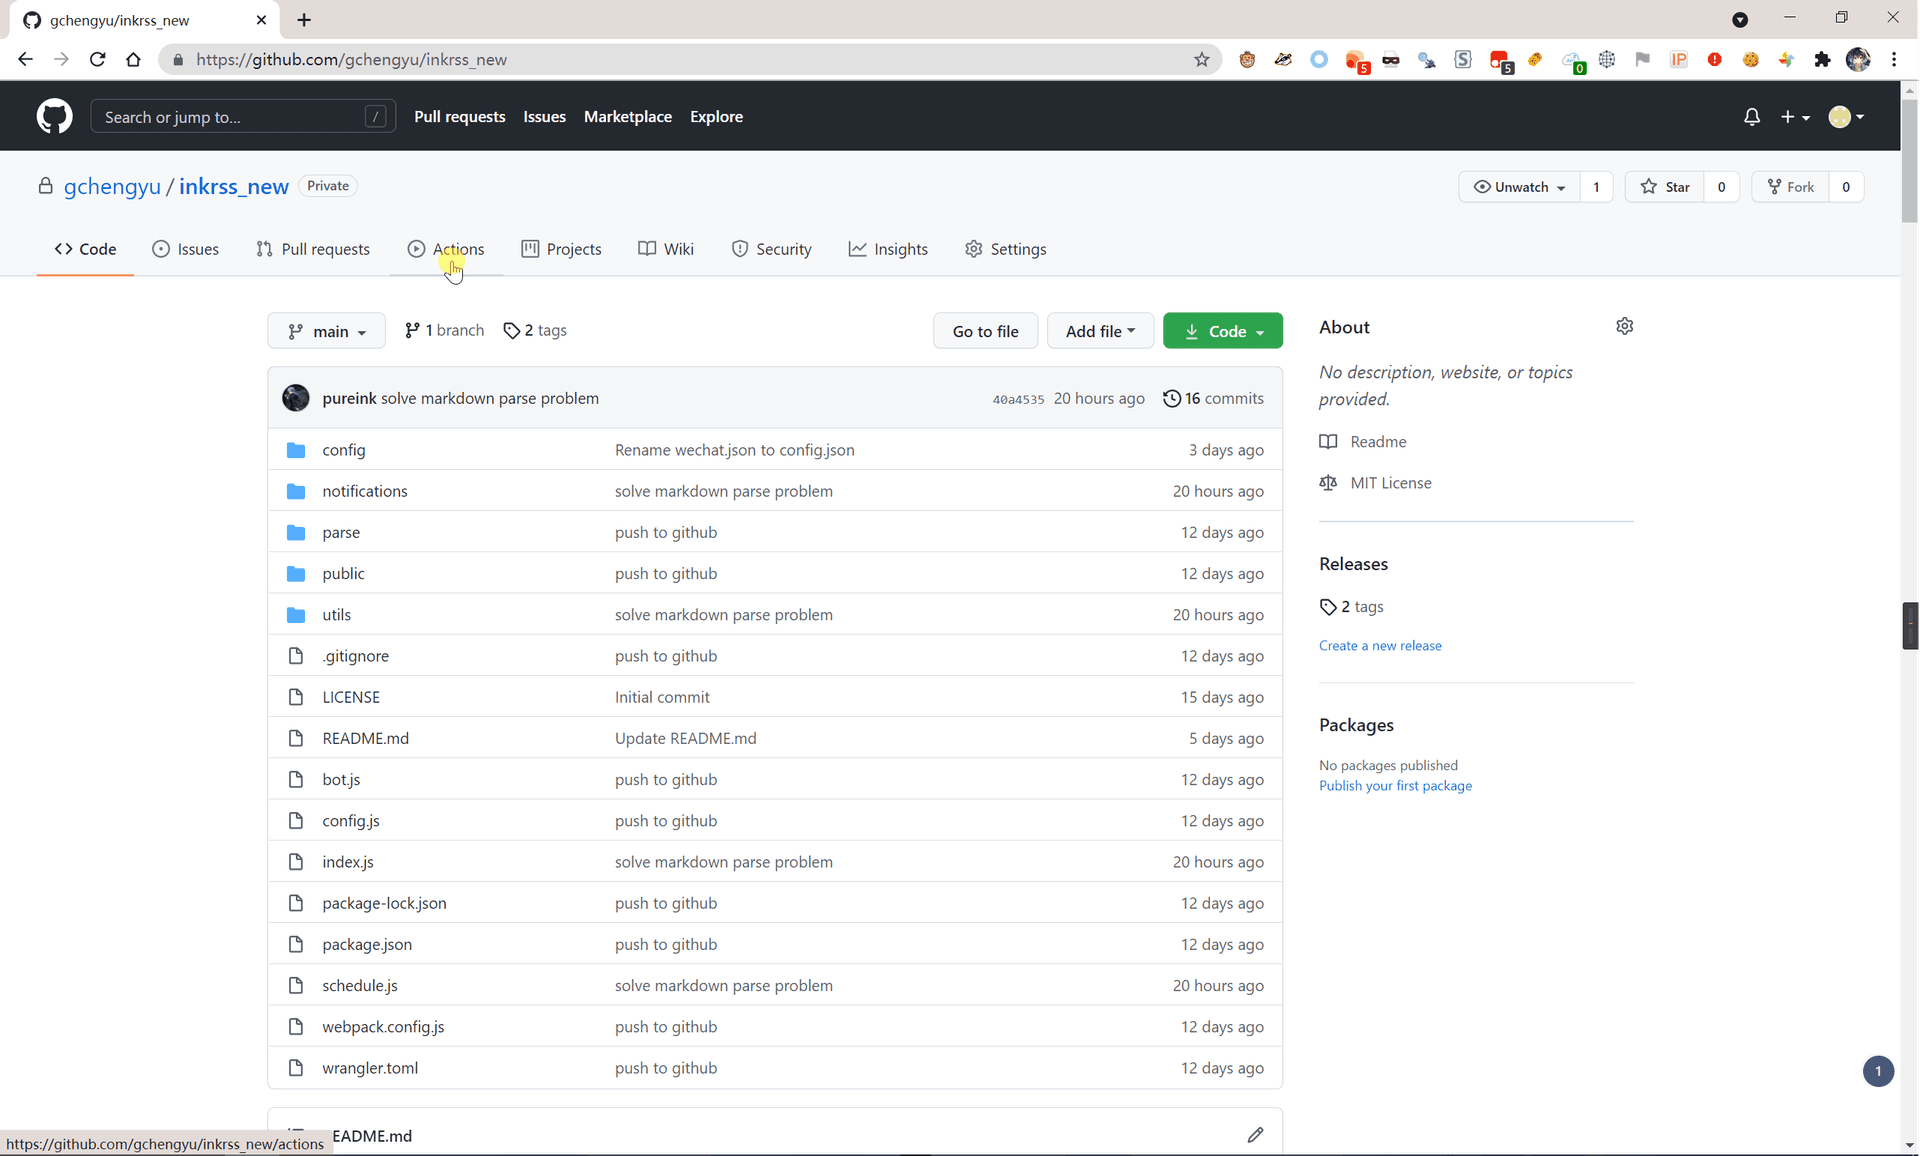Open the create-new plus dropdown
Screen dimensions: 1920x1156
point(1795,117)
